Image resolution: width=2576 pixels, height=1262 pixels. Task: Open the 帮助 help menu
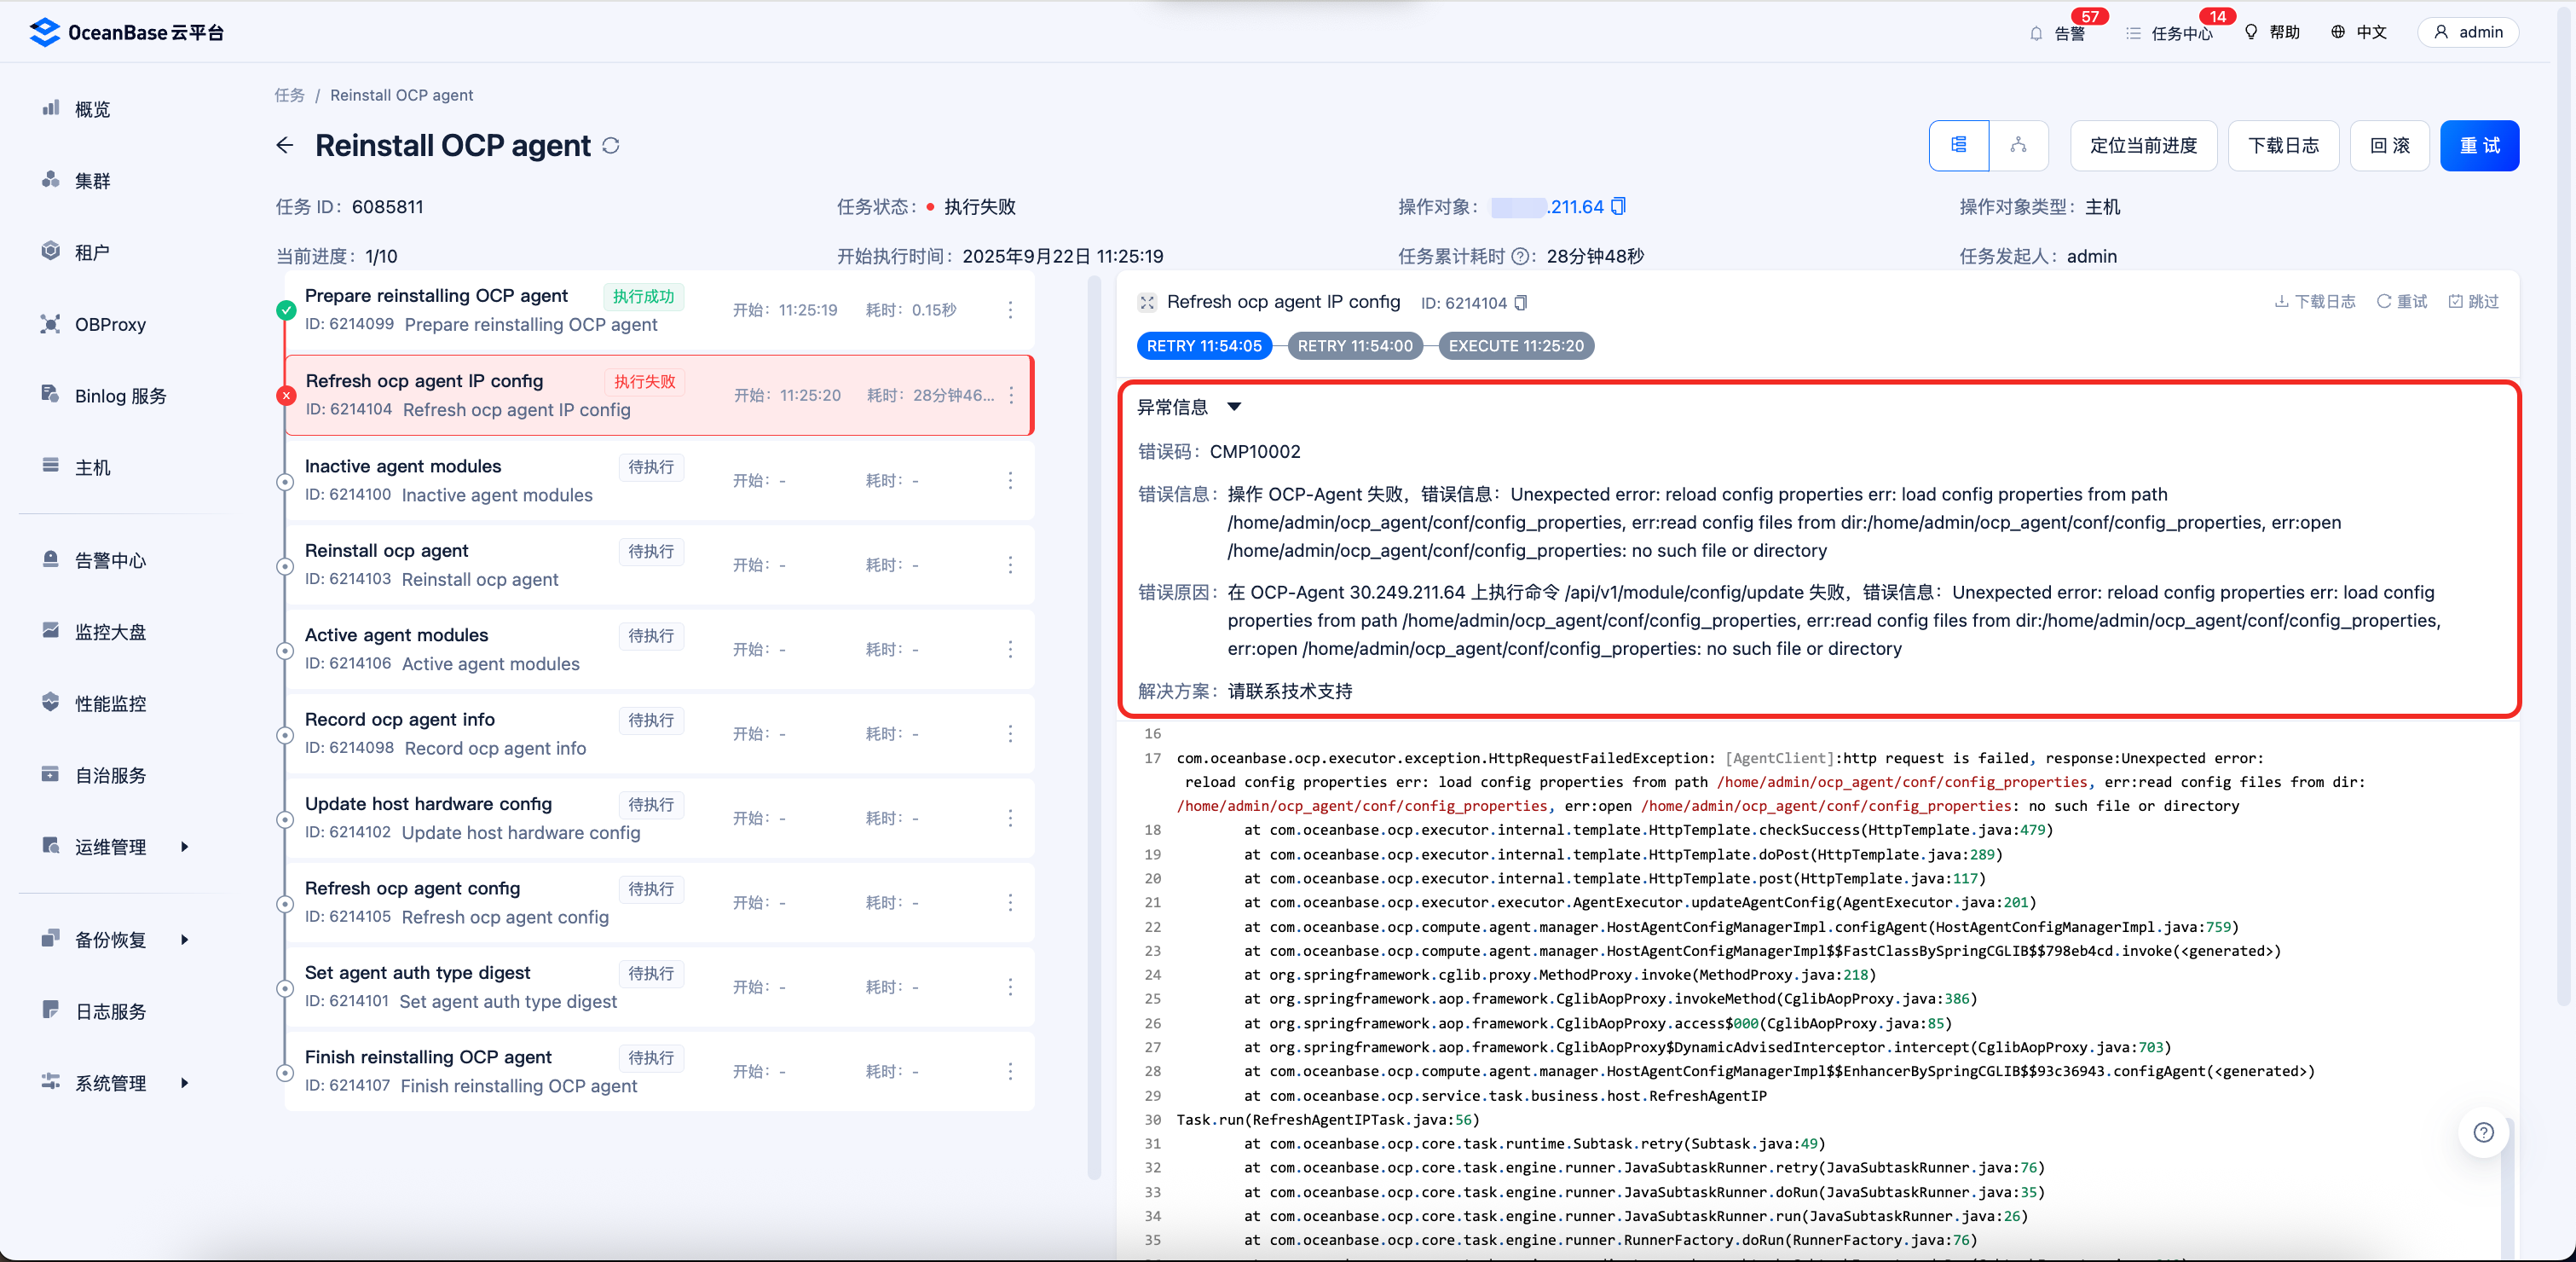coord(2272,32)
